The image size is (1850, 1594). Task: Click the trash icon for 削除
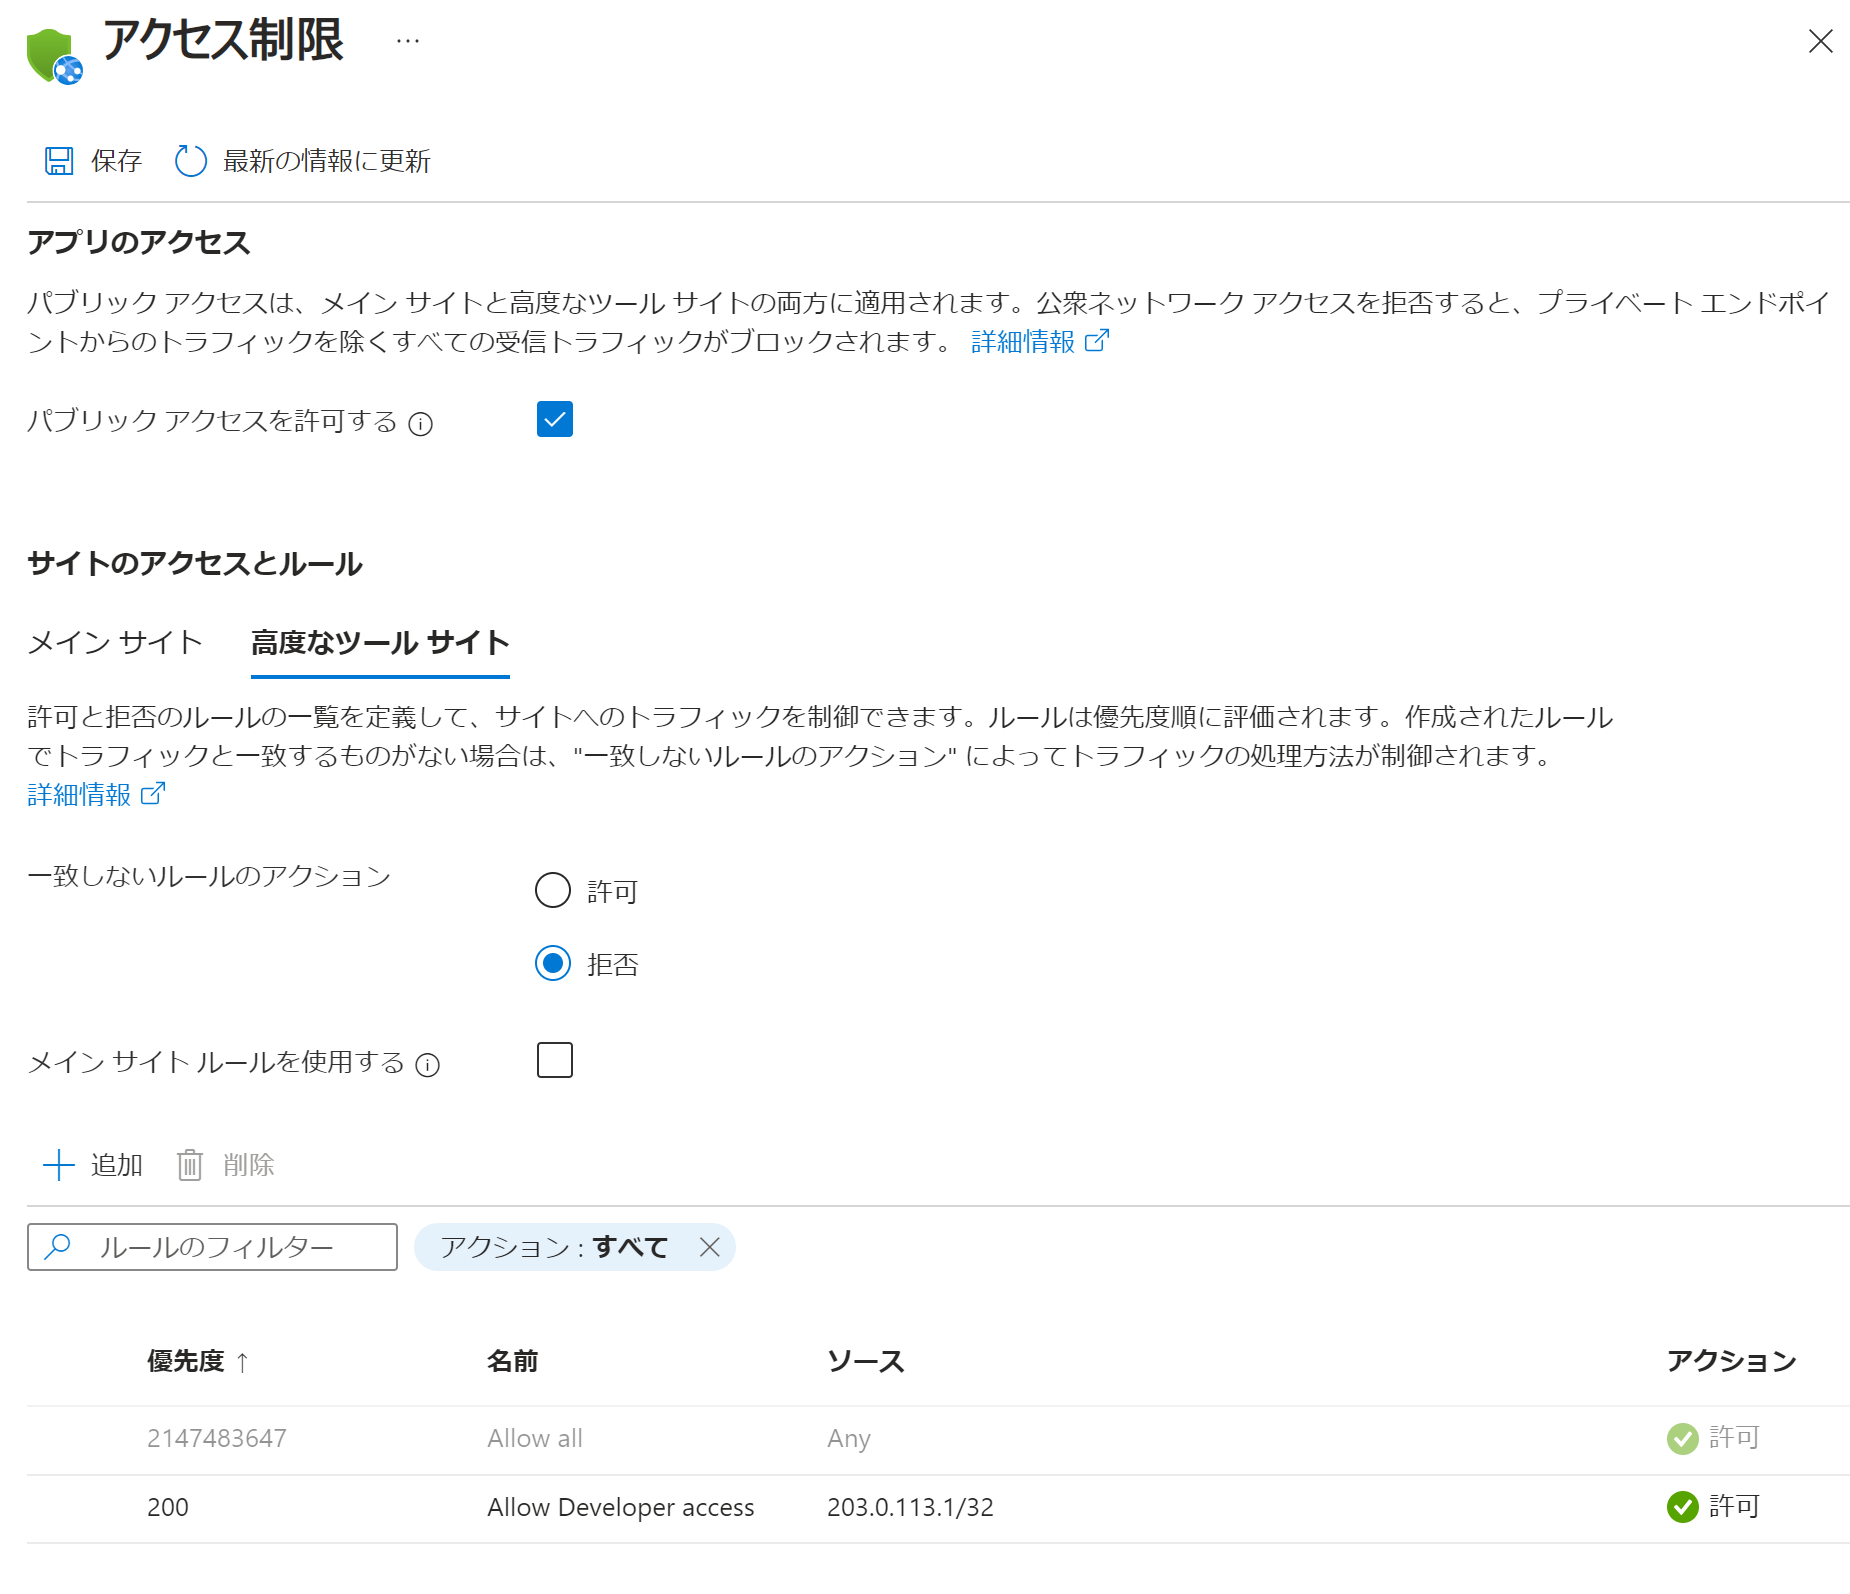[190, 1165]
